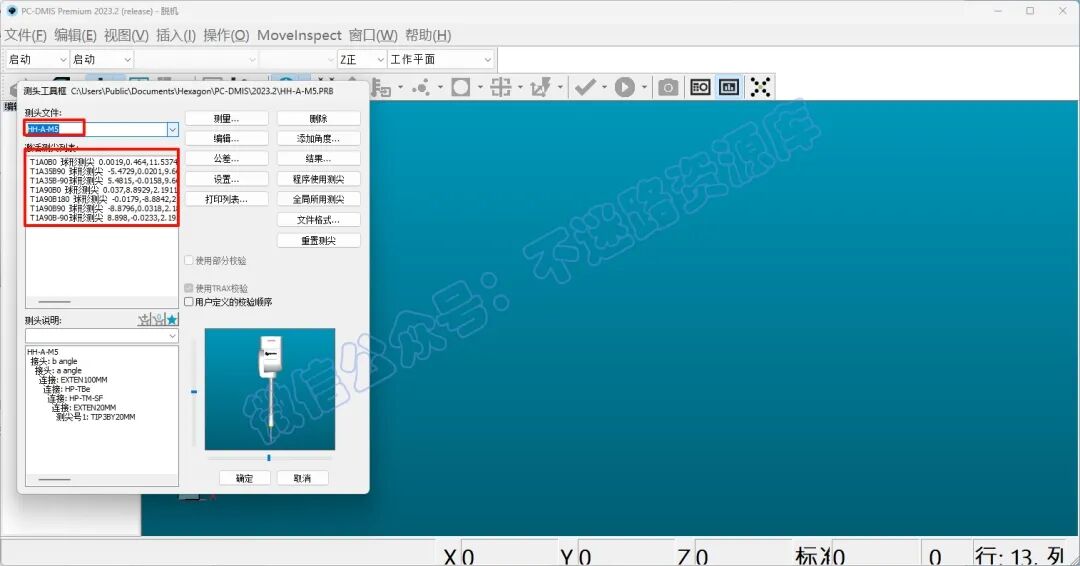
Task: Click the 打印列表... button
Action: 227,199
